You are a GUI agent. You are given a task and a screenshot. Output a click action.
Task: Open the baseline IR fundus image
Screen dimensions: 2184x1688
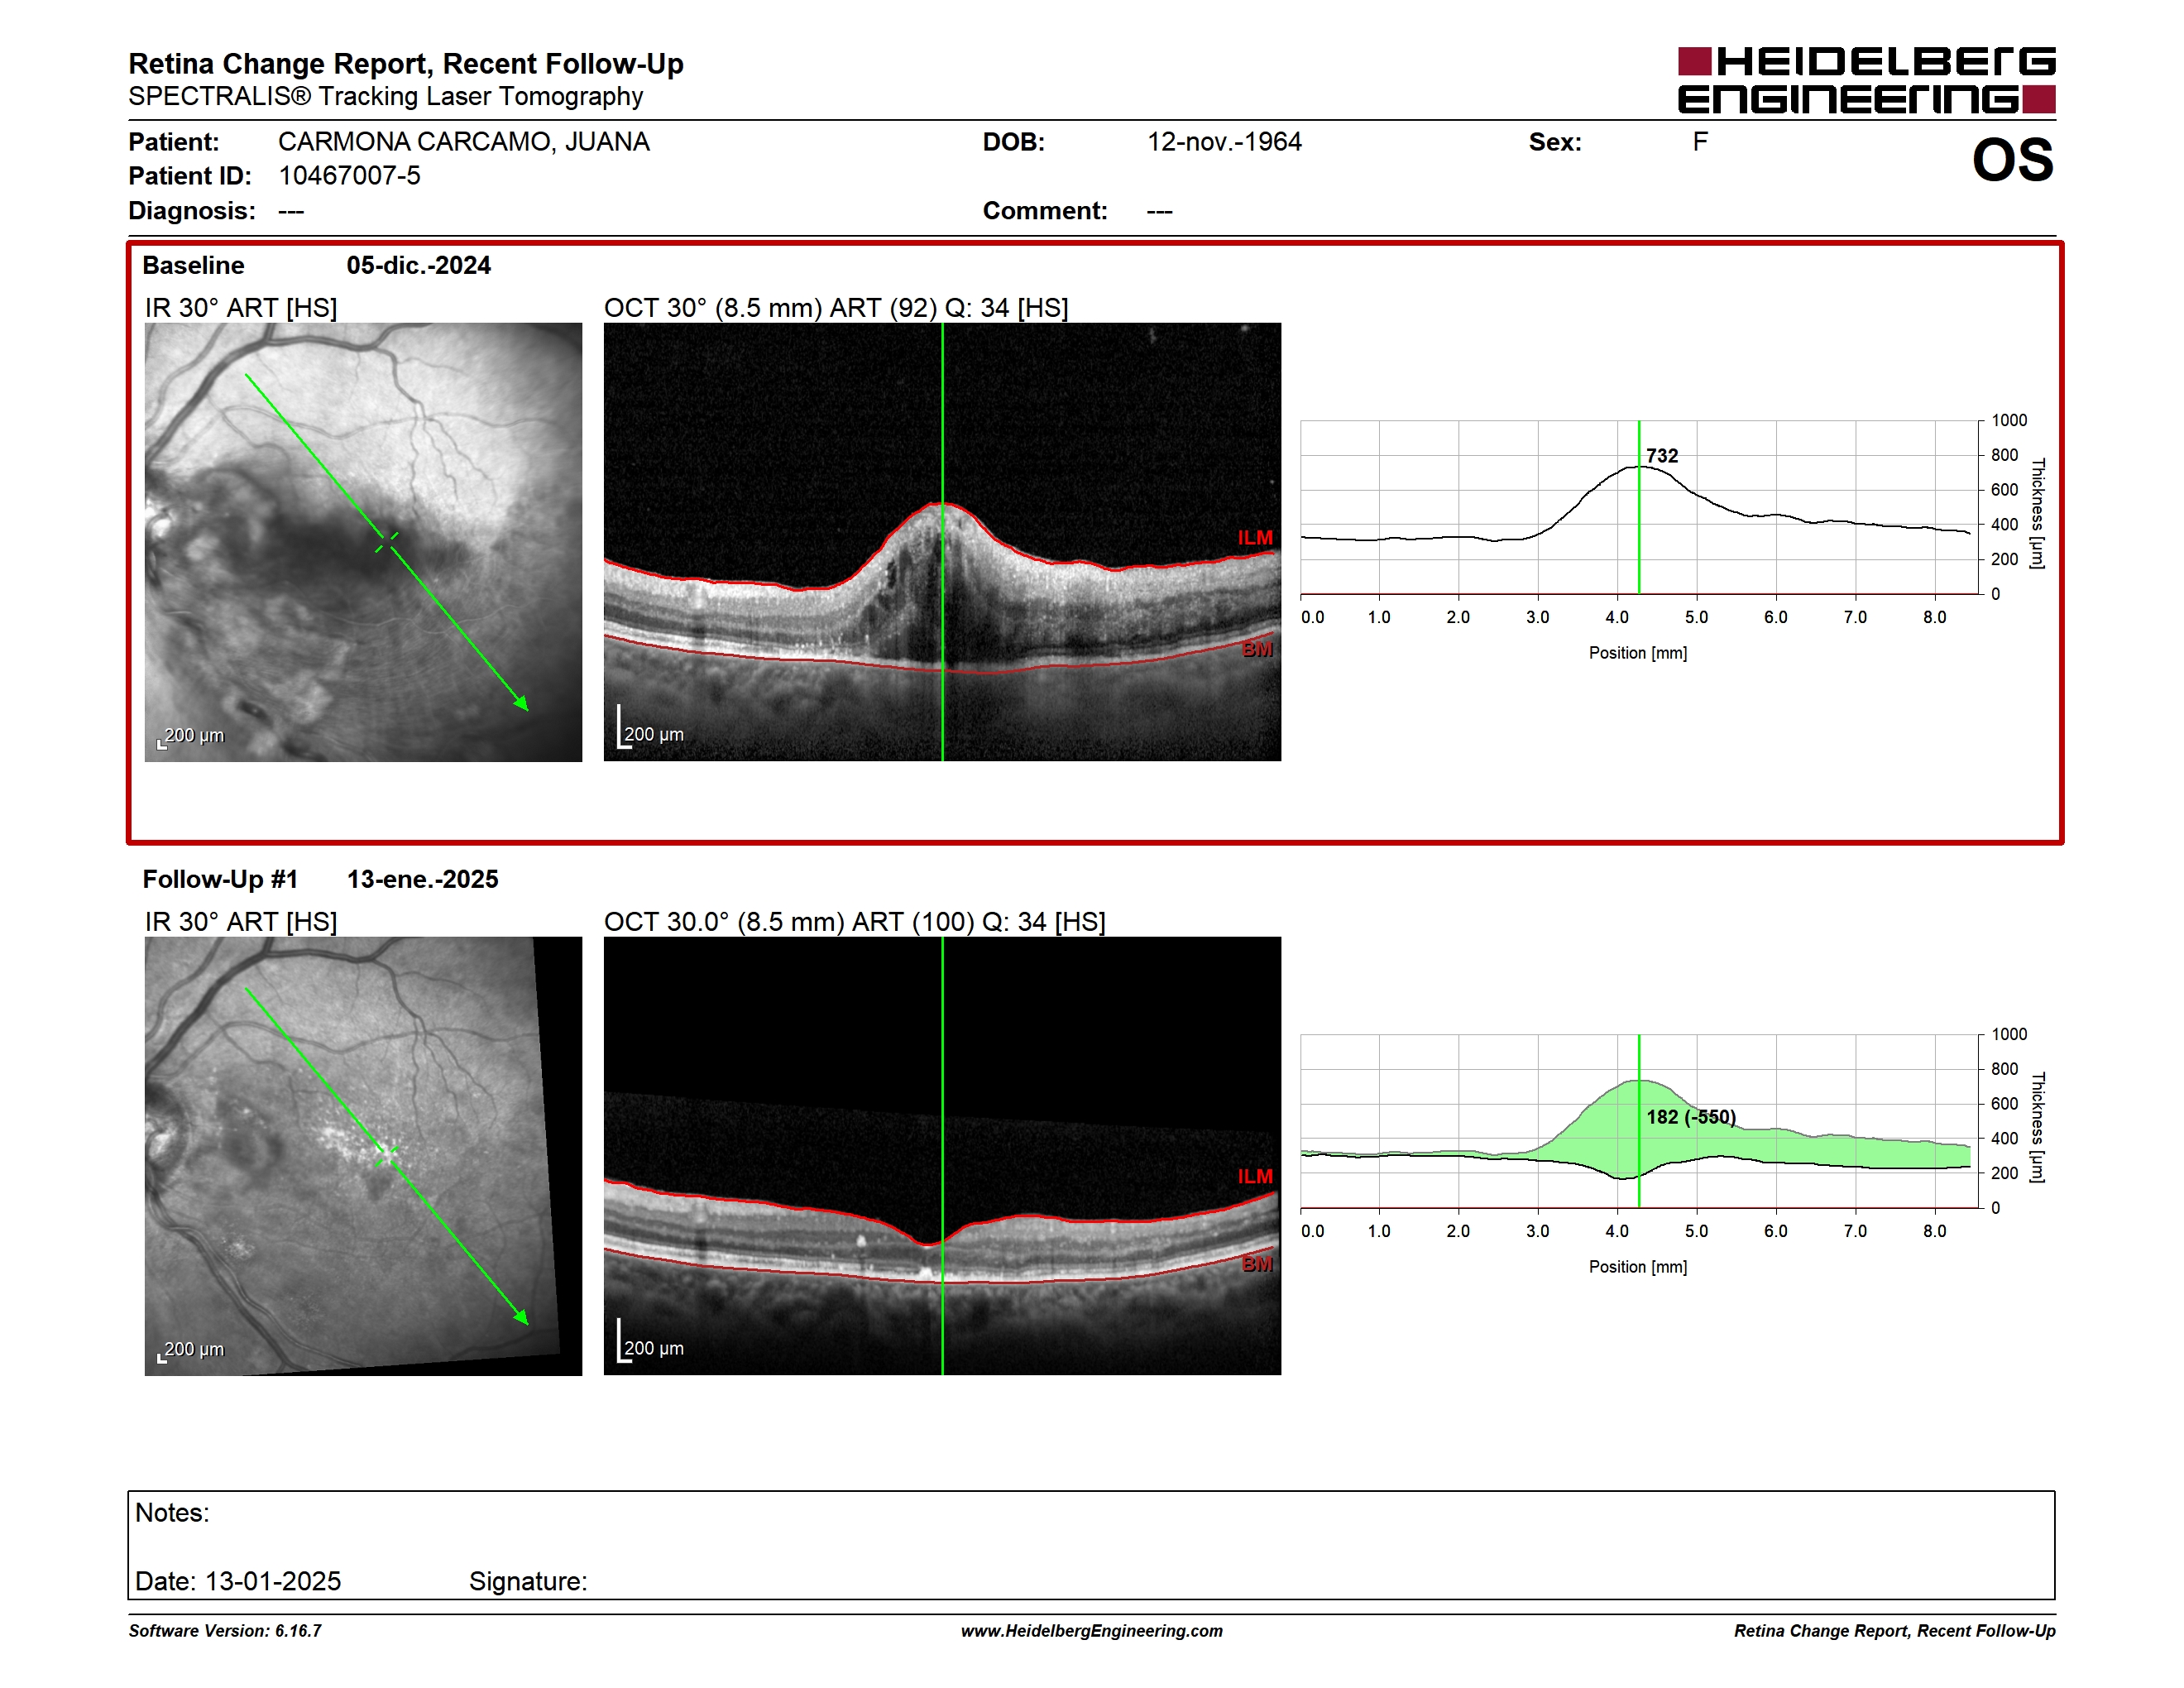pyautogui.click(x=363, y=542)
